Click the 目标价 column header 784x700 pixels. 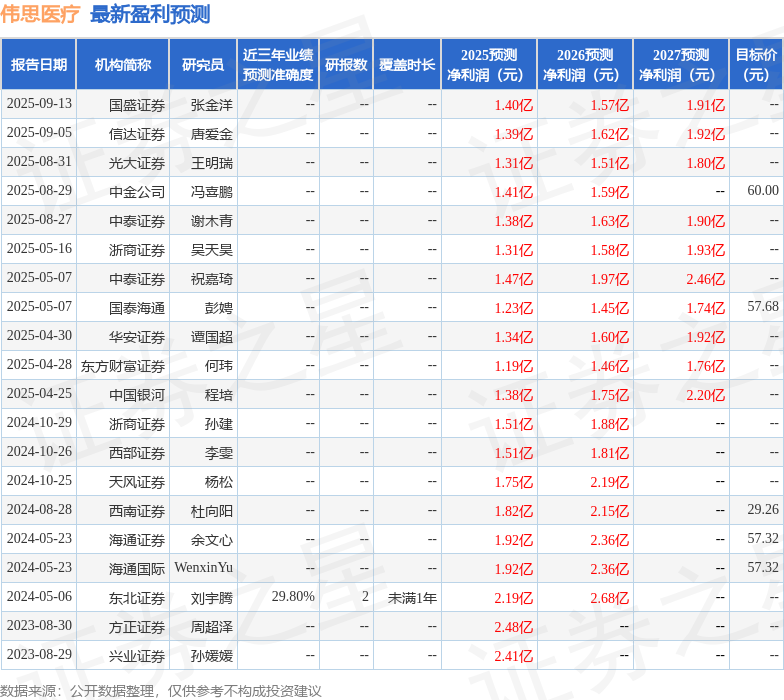(756, 64)
